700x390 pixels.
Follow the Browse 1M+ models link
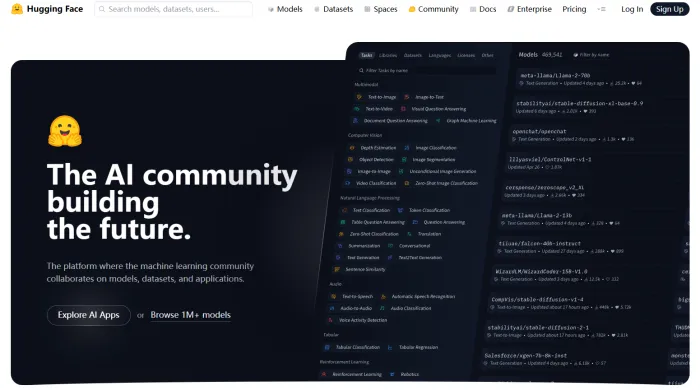click(191, 315)
